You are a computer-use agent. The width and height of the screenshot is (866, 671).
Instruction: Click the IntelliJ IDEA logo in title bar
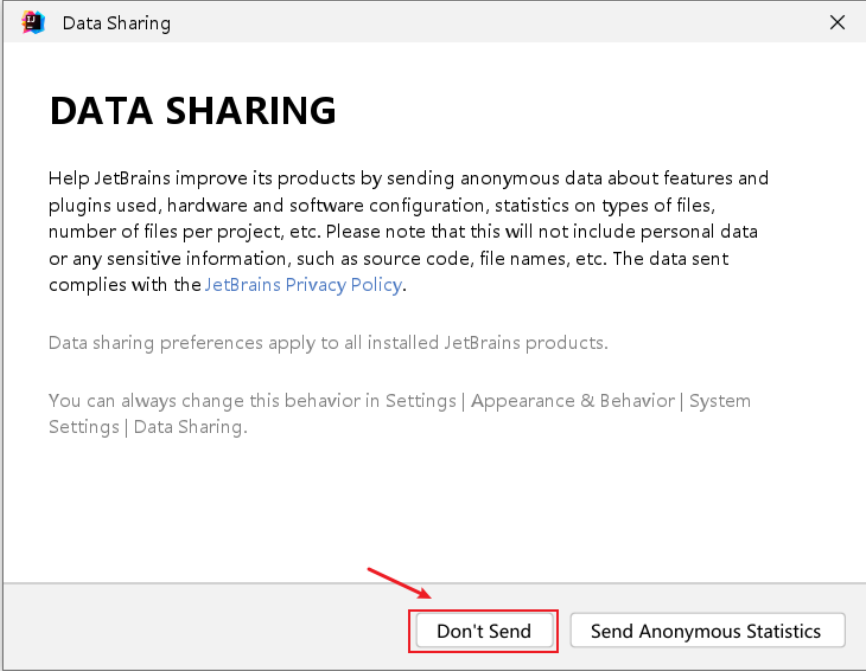point(33,23)
